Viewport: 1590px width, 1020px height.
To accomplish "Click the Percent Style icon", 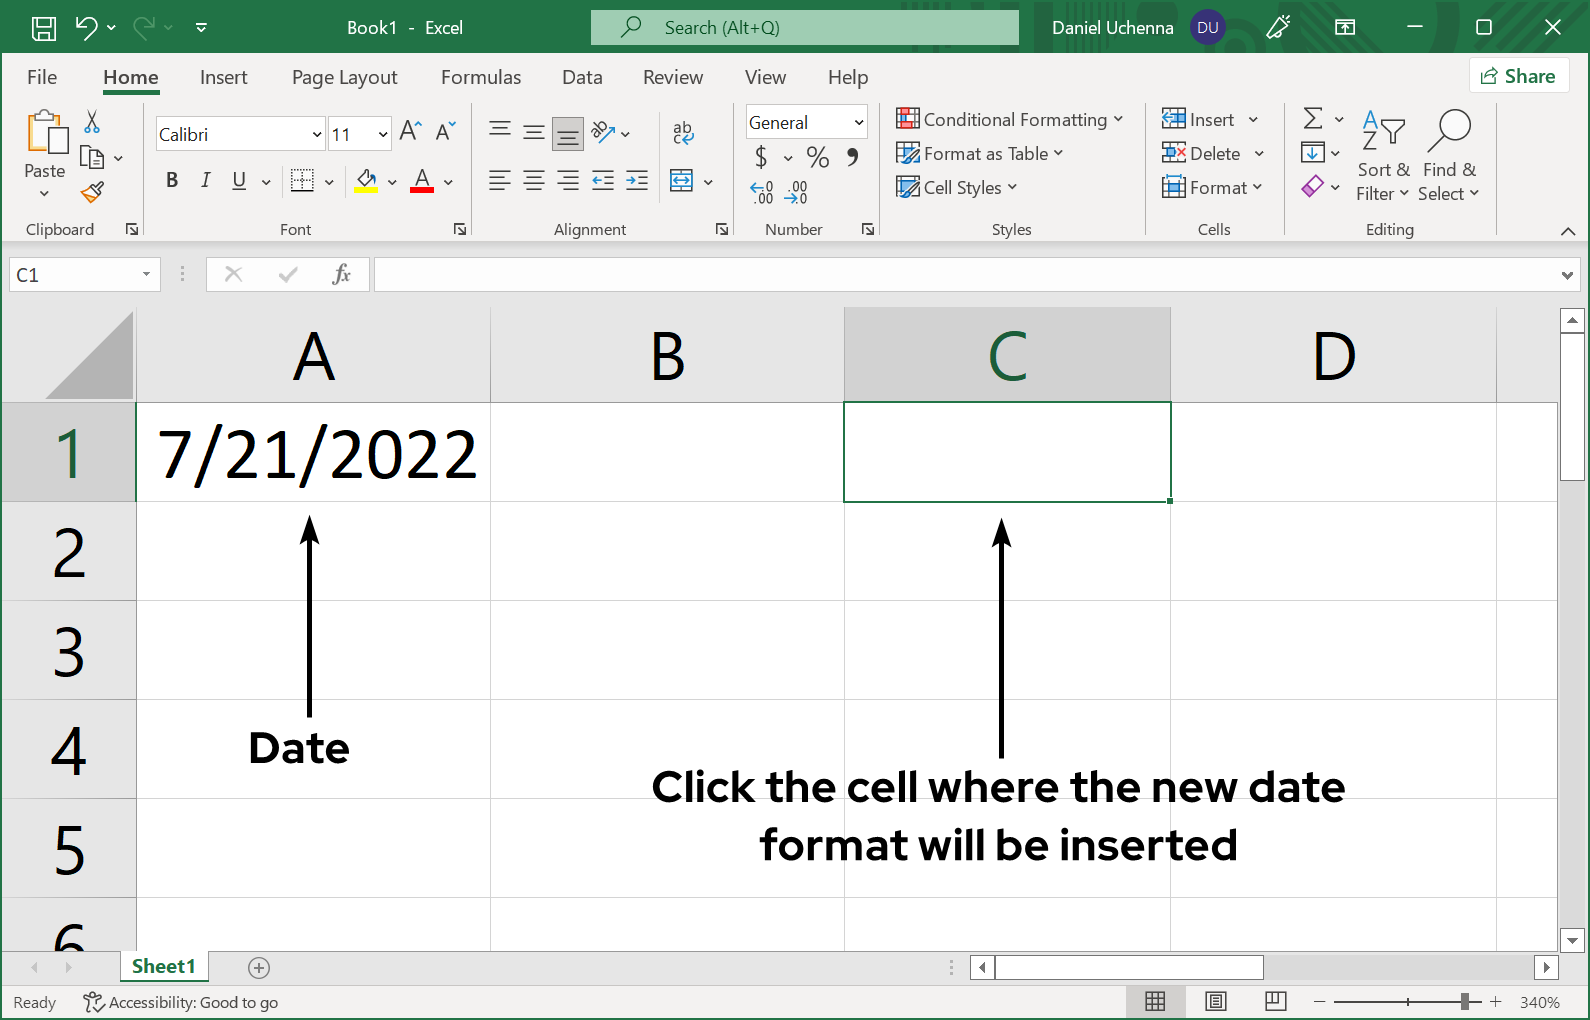I will pos(818,157).
